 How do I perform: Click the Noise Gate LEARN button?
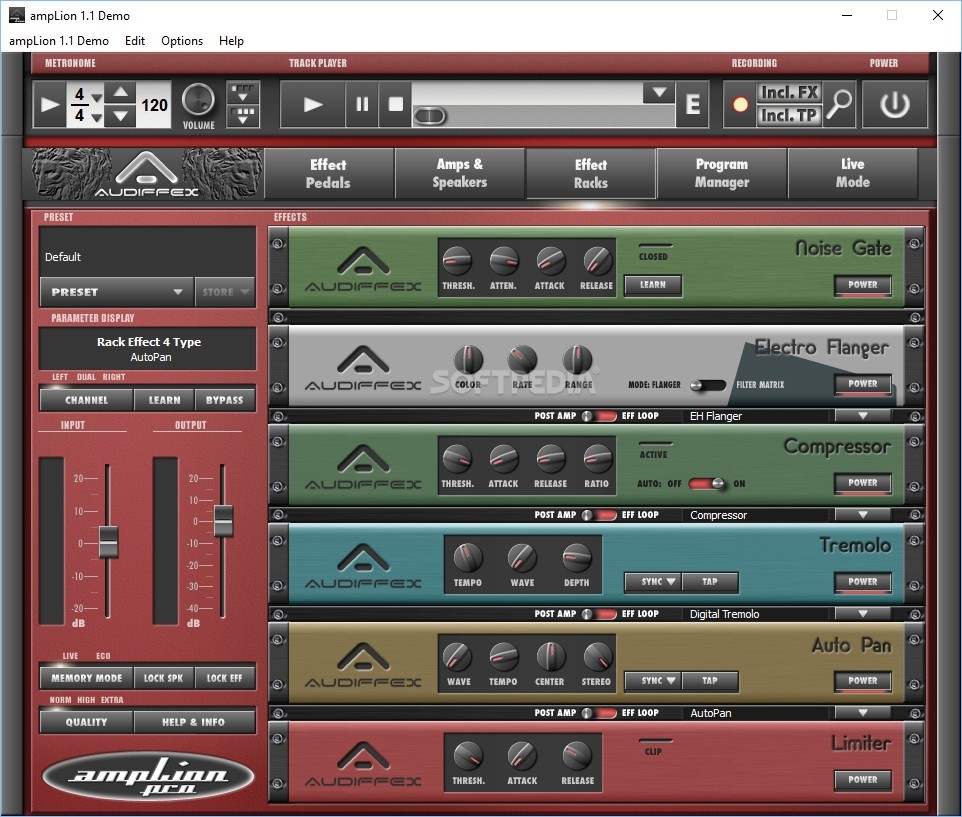(653, 285)
